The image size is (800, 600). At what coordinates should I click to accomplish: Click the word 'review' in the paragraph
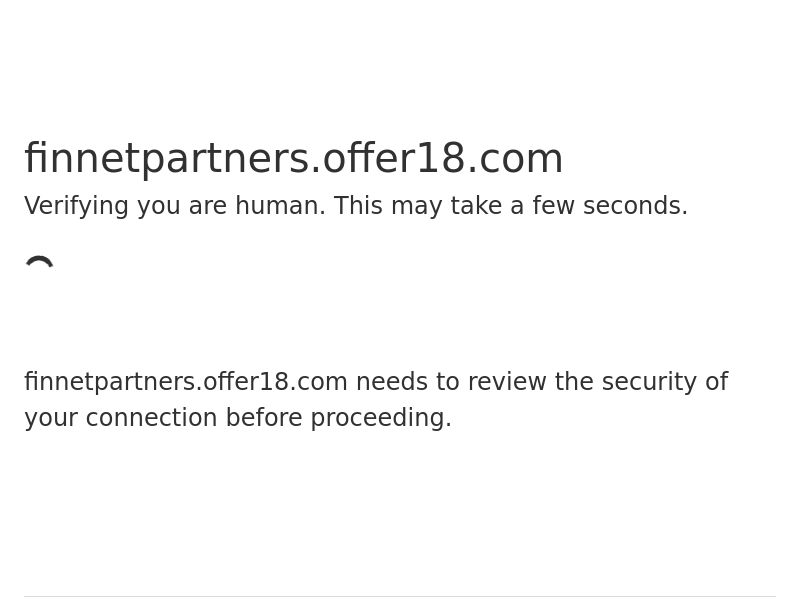click(x=507, y=382)
